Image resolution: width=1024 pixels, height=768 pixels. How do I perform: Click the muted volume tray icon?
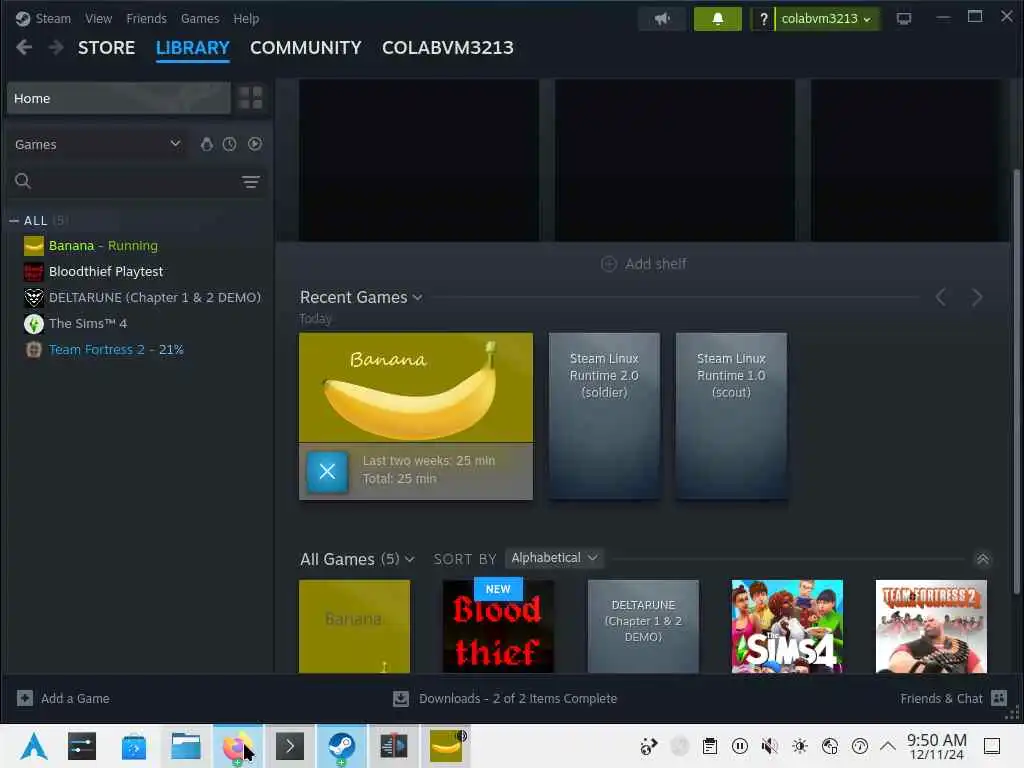[x=770, y=746]
